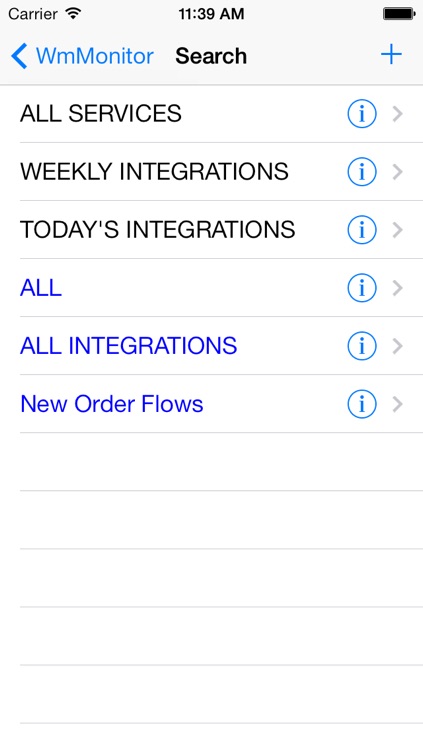Click chevron next to New Order Flows
423x750 pixels.
(398, 404)
